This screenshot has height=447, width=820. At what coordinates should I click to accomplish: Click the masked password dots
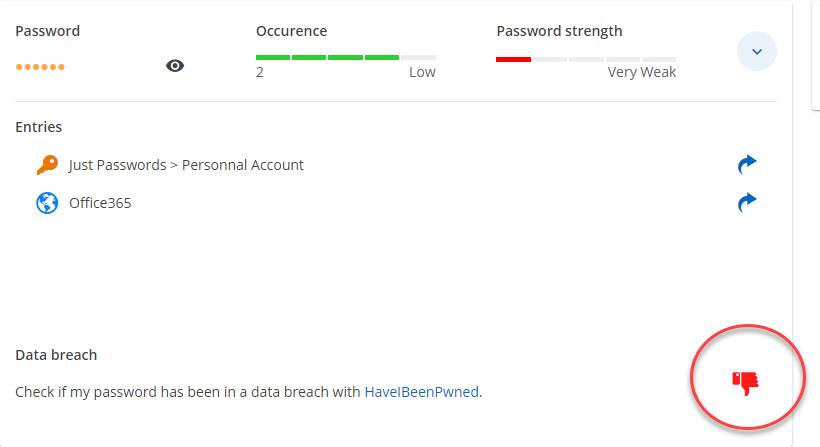[x=40, y=67]
